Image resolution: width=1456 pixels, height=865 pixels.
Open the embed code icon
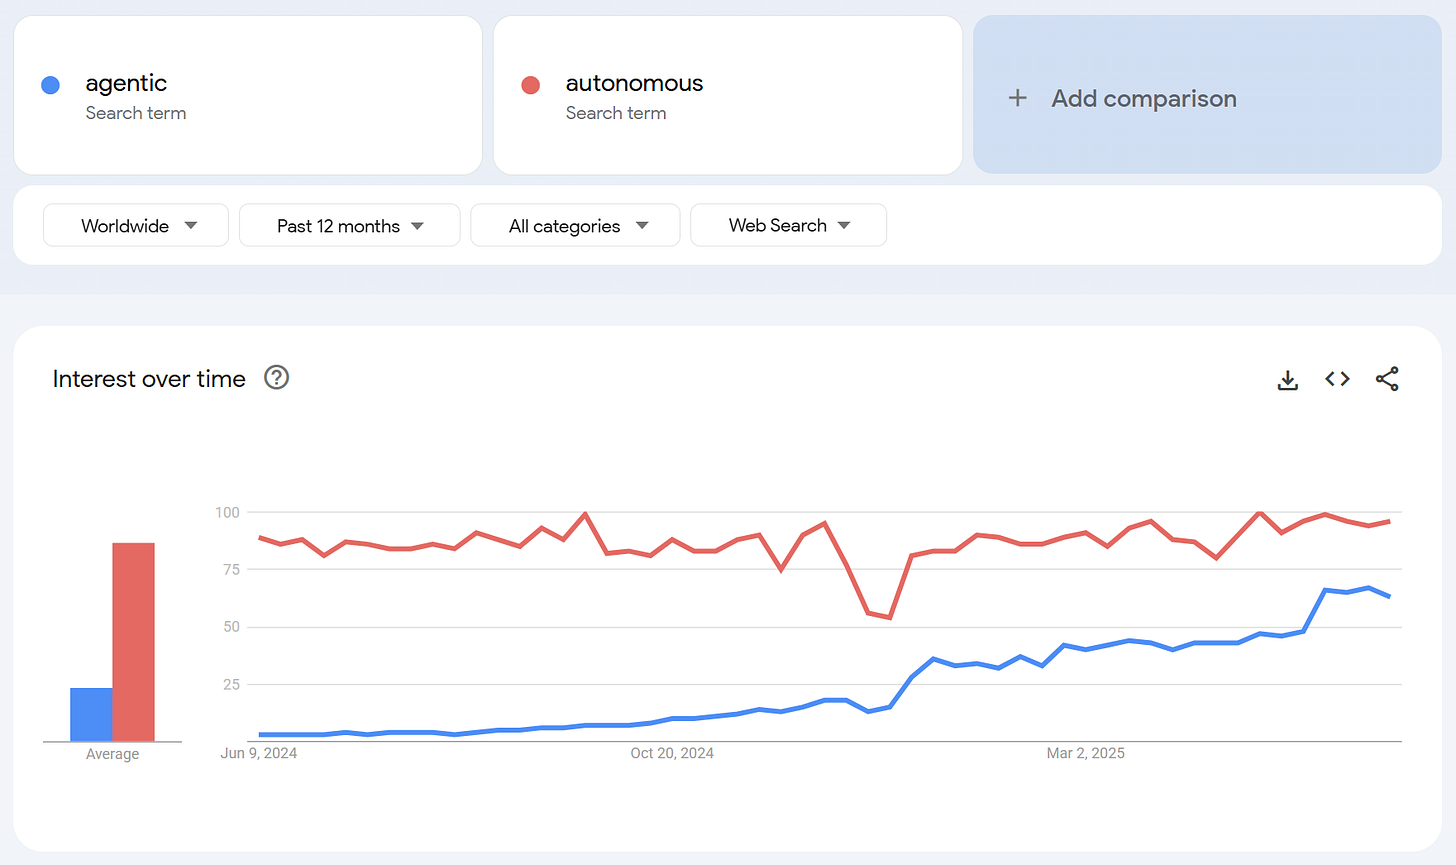click(x=1337, y=379)
